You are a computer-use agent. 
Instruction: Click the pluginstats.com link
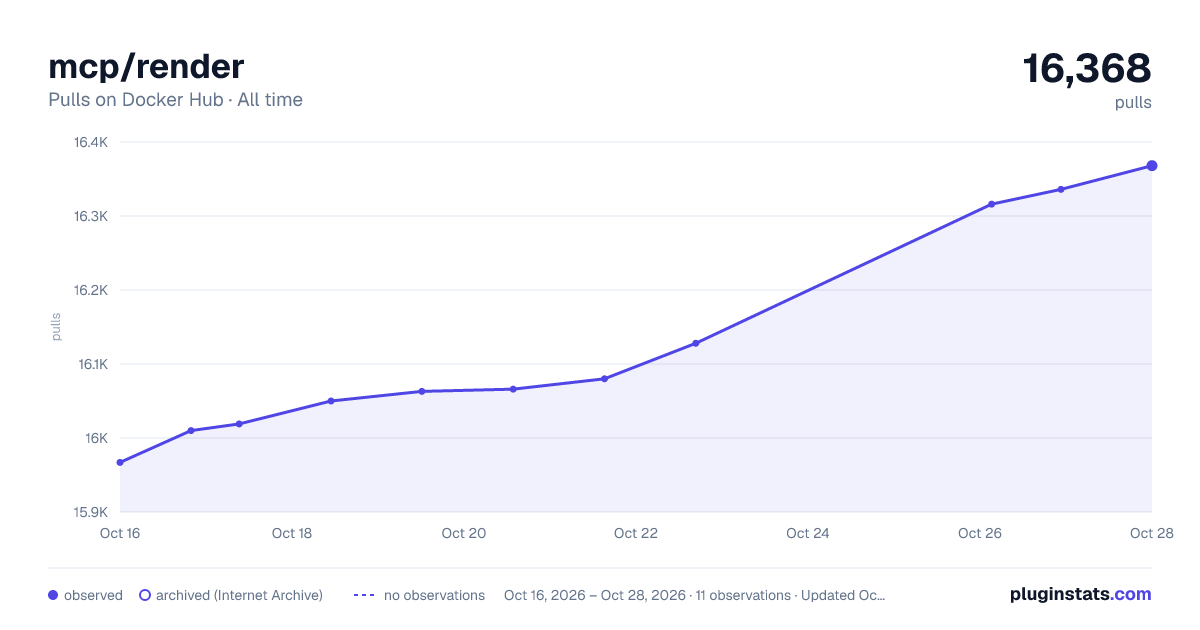coord(1080,594)
